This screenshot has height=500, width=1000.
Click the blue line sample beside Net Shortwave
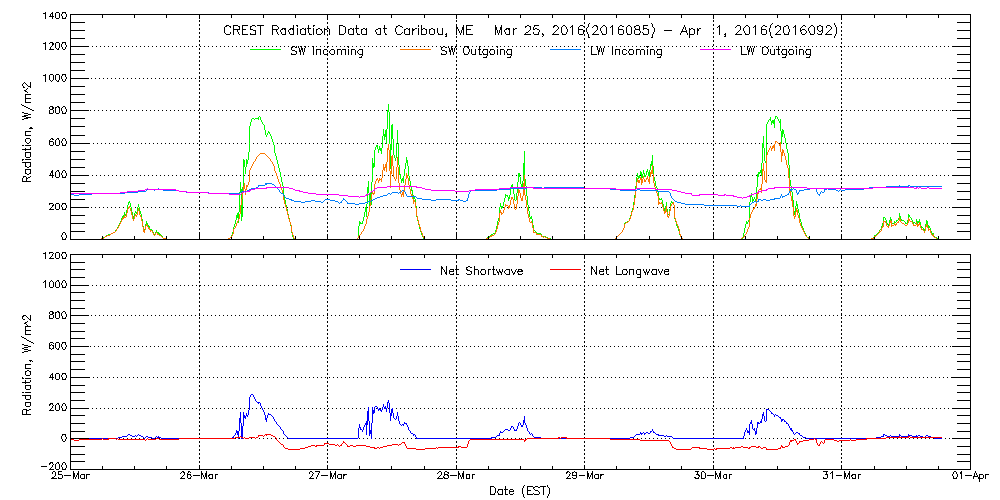[x=416, y=270]
